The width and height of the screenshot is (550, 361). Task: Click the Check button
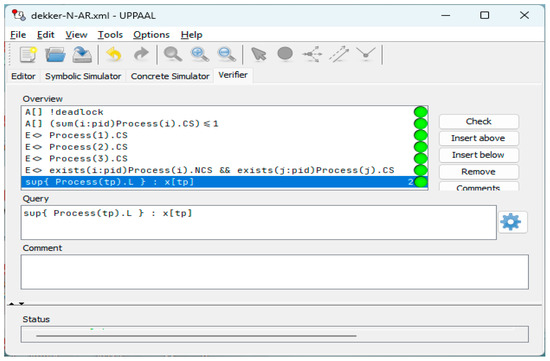pos(478,121)
